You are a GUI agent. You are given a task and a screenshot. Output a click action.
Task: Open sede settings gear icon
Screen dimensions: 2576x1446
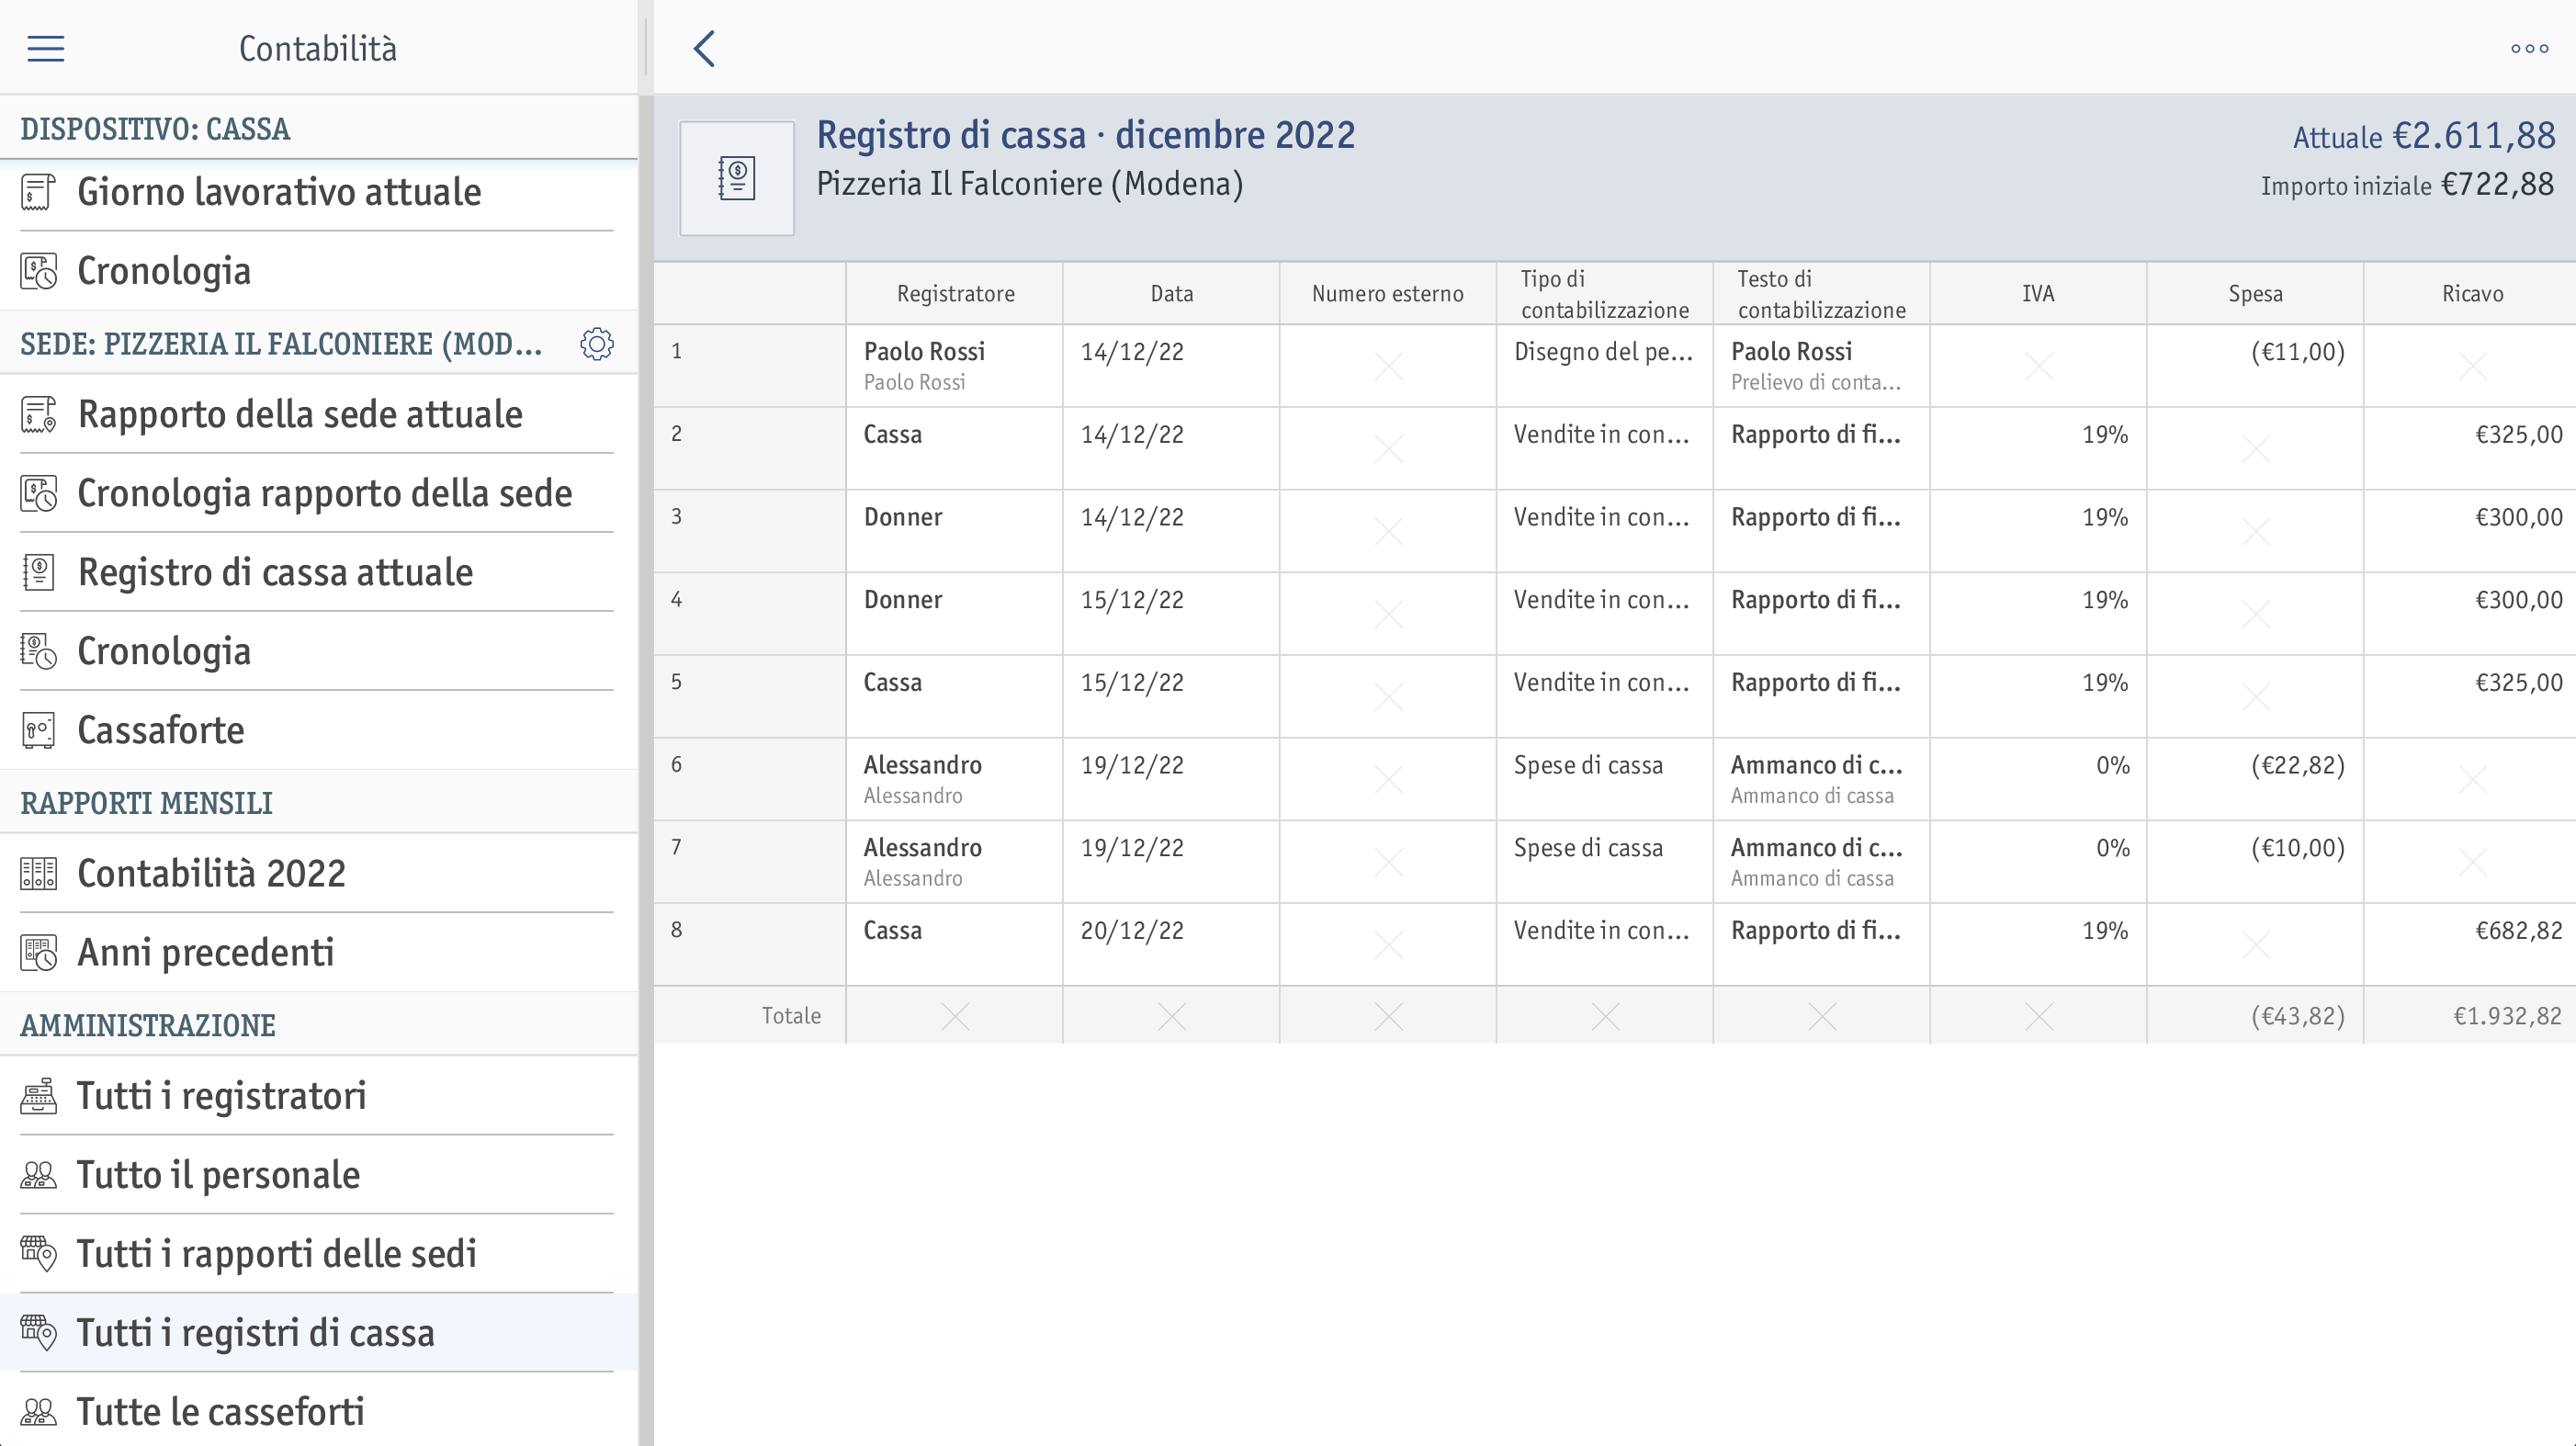coord(597,344)
